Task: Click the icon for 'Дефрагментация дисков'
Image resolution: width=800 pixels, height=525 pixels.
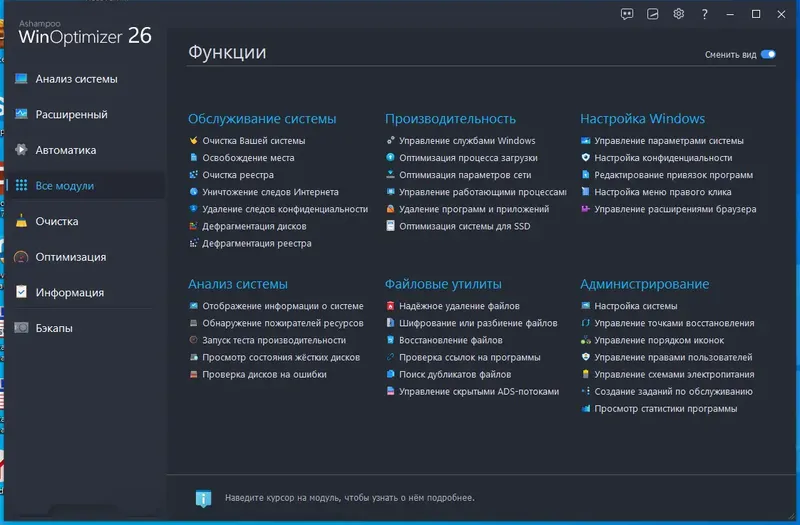Action: (193, 226)
